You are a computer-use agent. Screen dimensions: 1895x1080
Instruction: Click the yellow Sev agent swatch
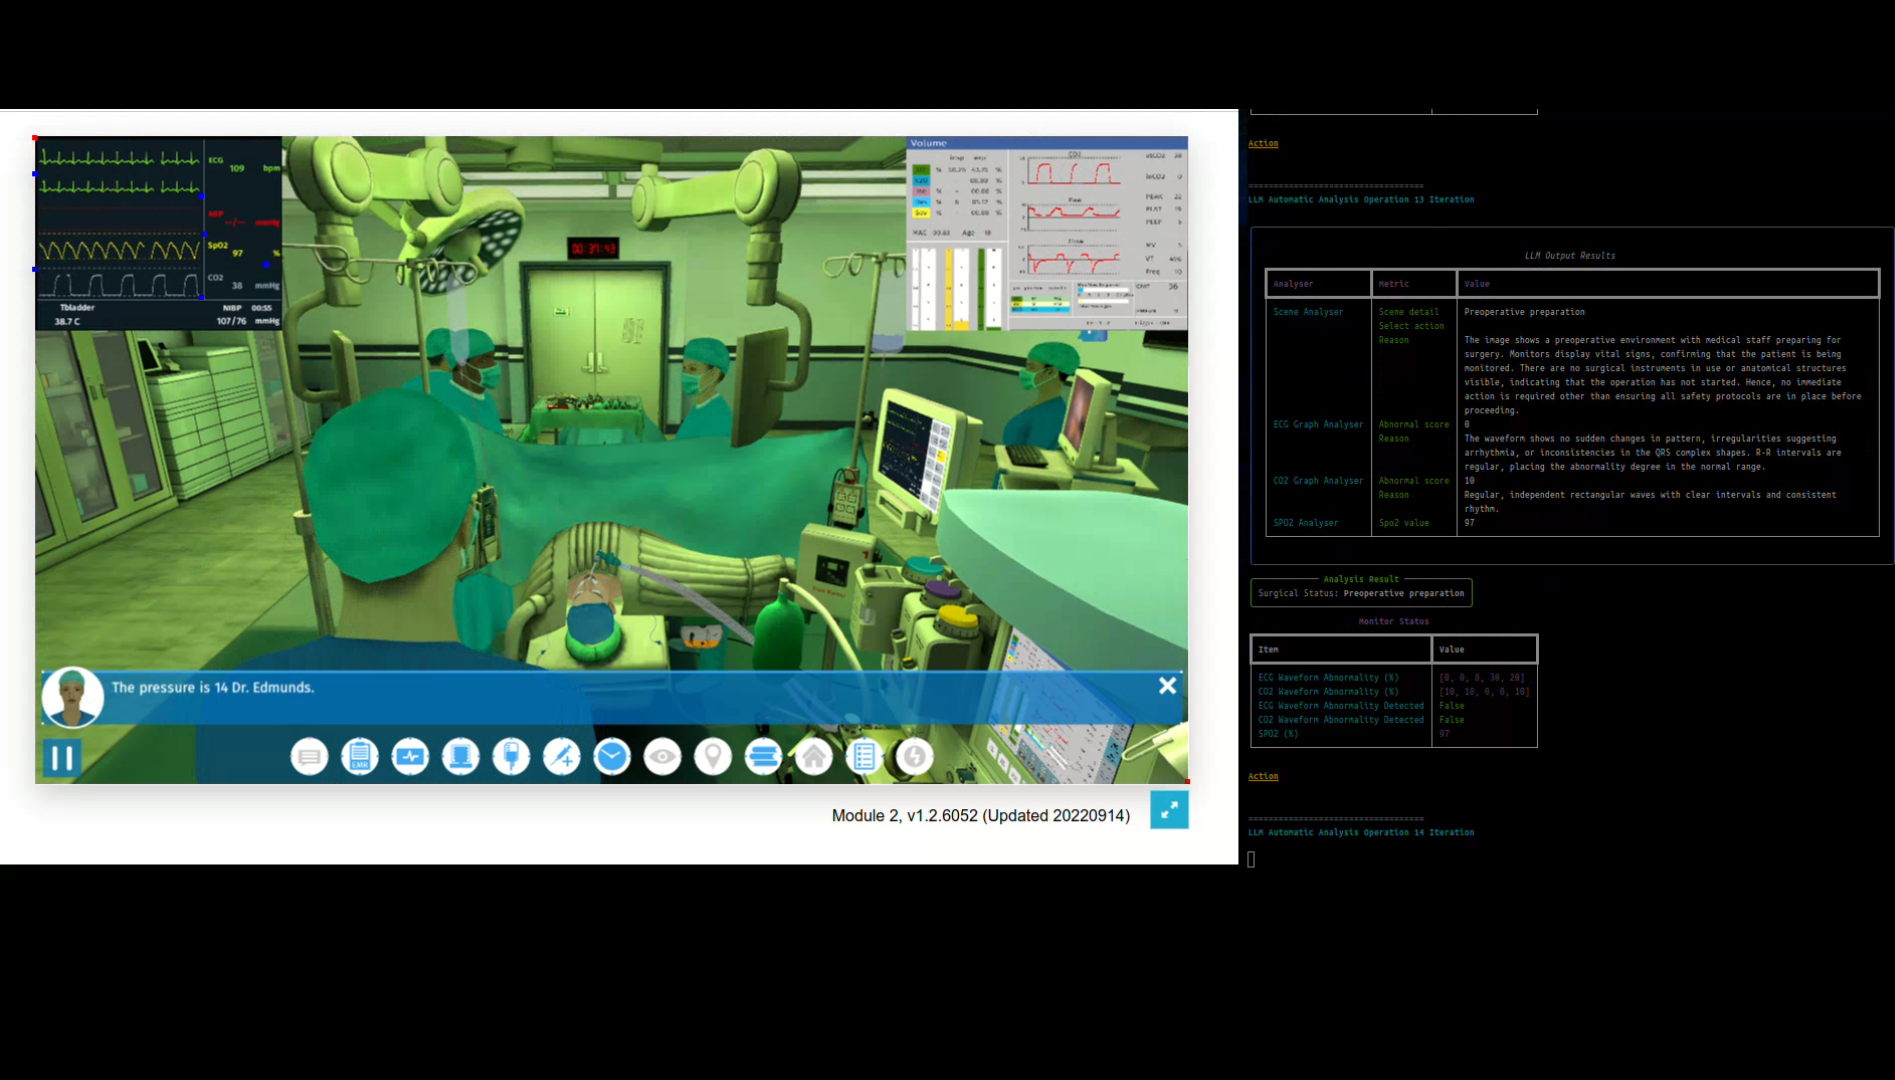(x=921, y=212)
